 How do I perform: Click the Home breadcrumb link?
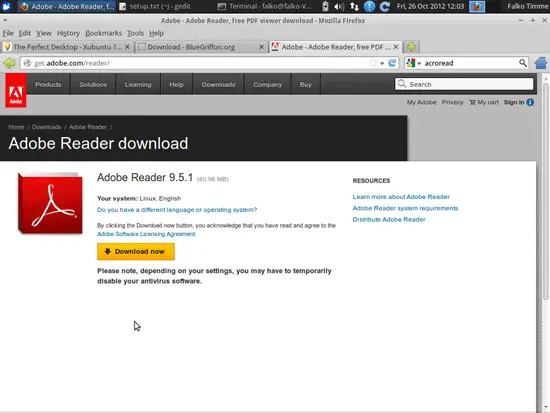[16, 127]
